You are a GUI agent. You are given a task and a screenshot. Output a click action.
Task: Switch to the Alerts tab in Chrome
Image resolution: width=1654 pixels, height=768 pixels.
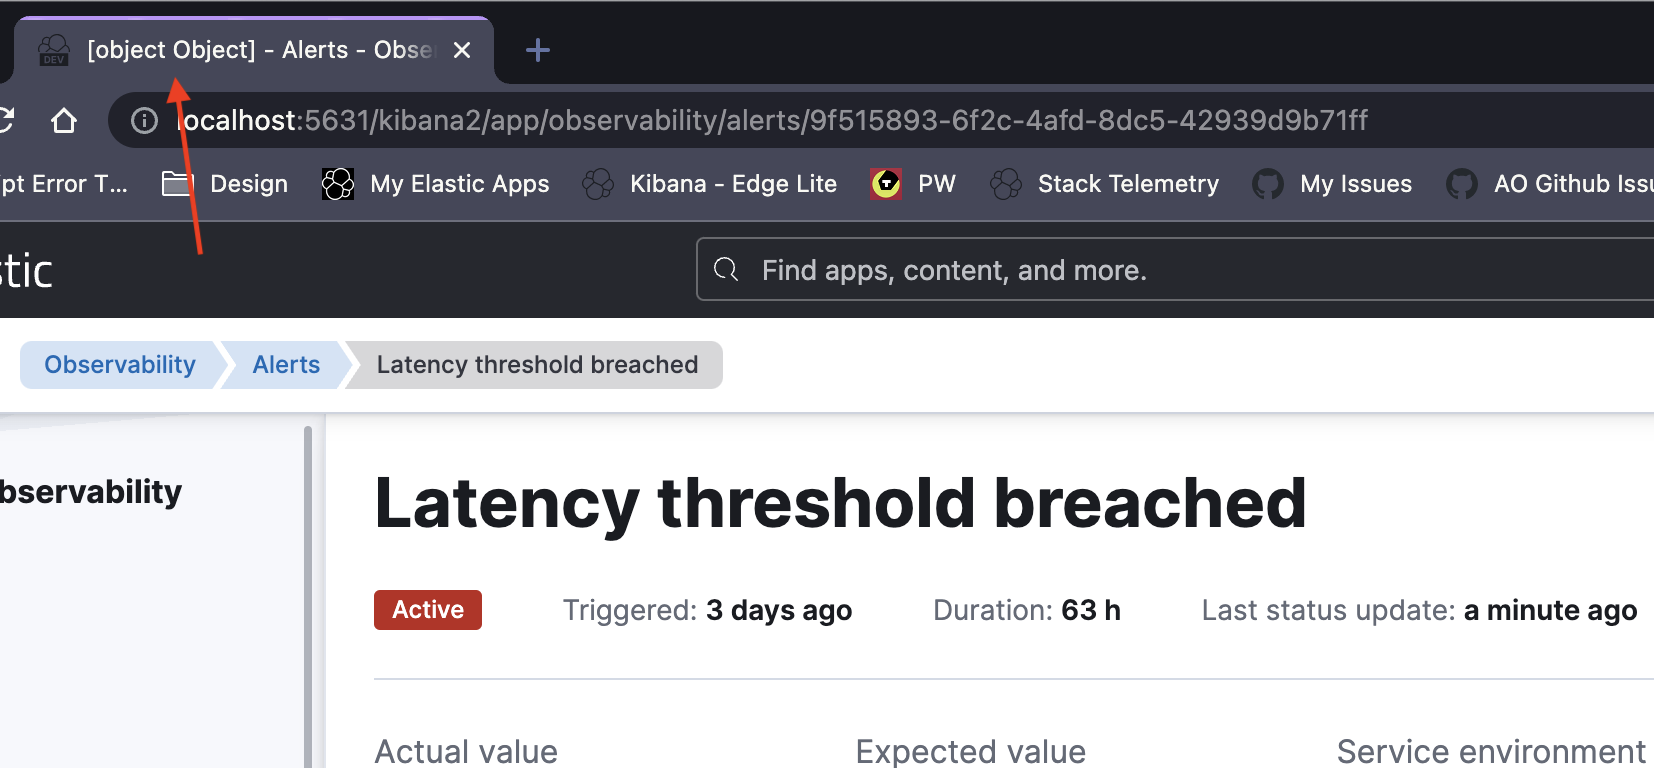coord(250,49)
